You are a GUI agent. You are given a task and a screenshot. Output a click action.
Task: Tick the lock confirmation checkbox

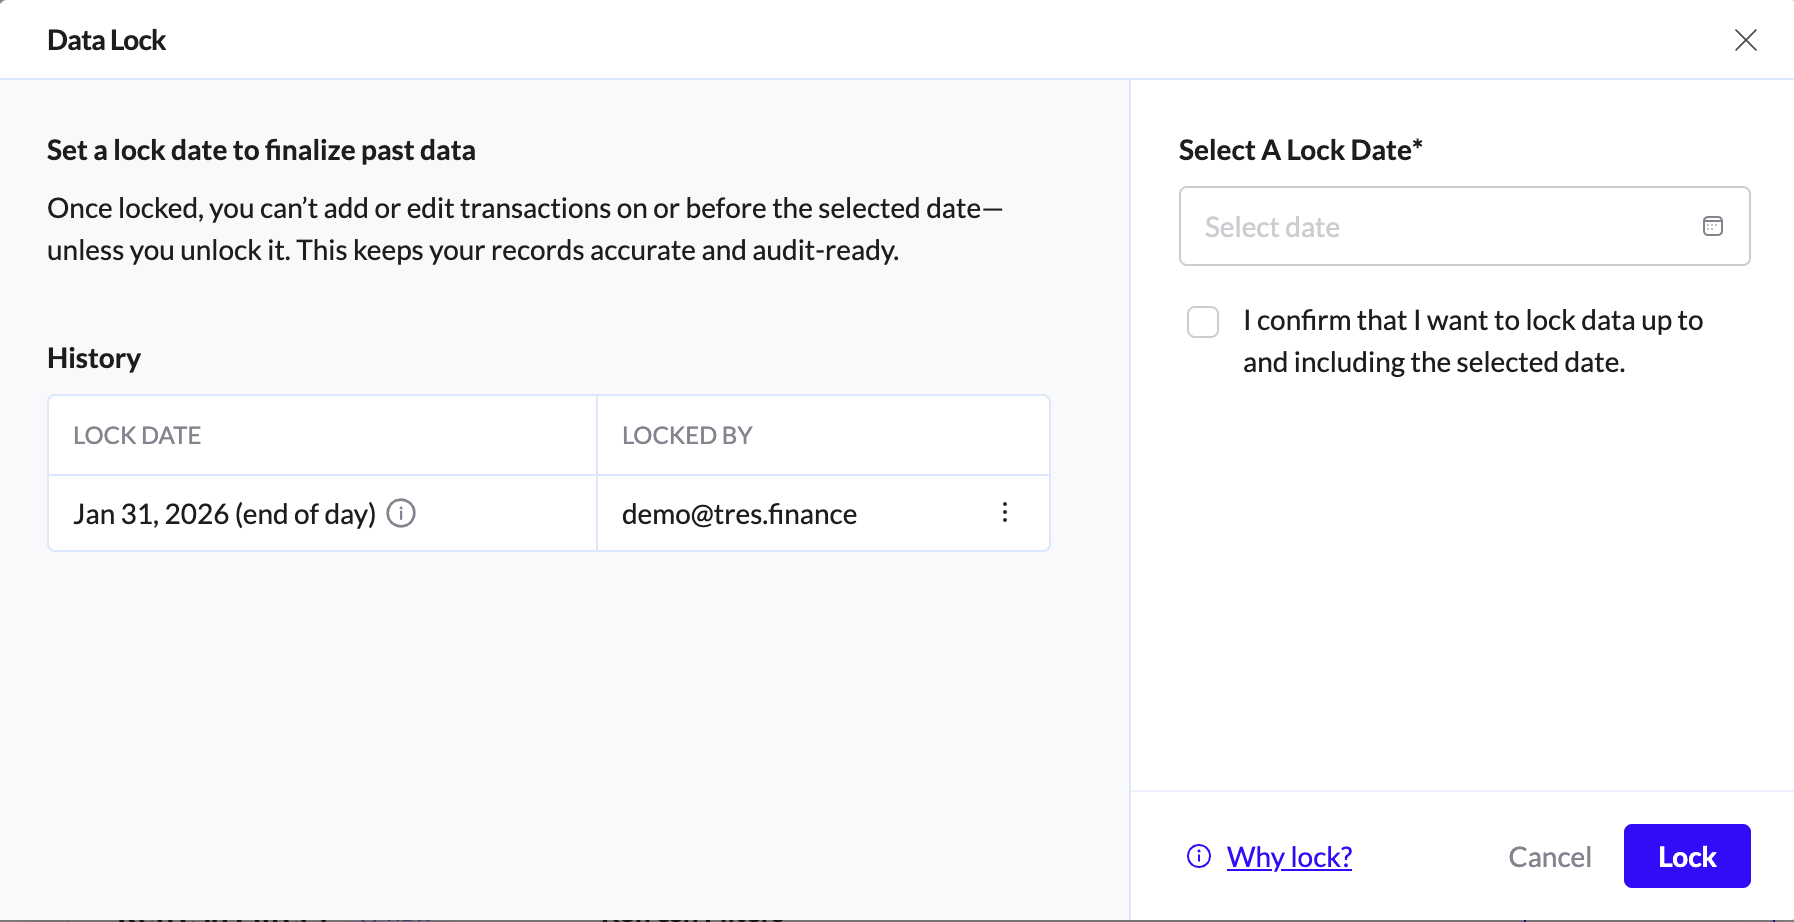[1202, 322]
